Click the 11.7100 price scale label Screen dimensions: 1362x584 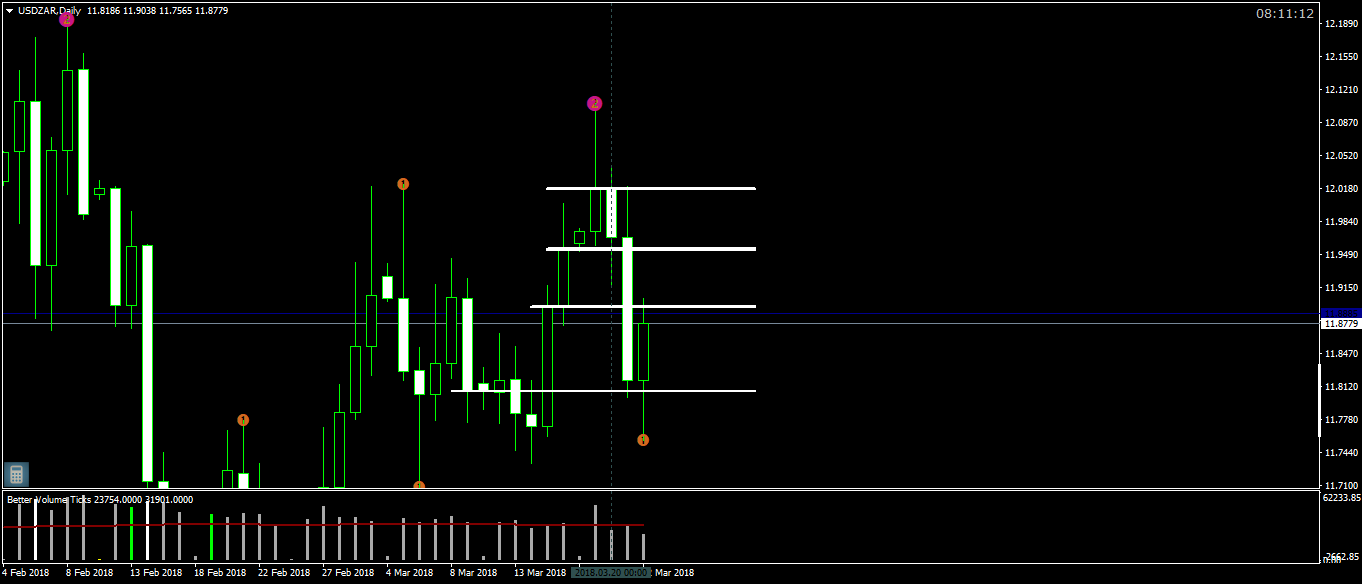pyautogui.click(x=1340, y=485)
